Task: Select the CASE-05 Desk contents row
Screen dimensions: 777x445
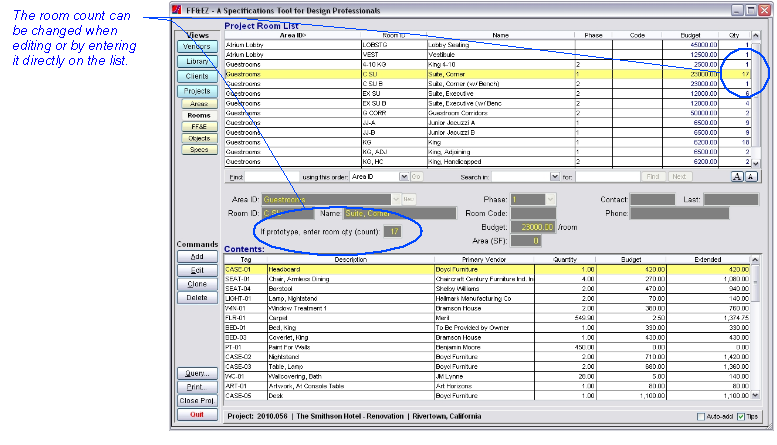Action: tap(488, 396)
